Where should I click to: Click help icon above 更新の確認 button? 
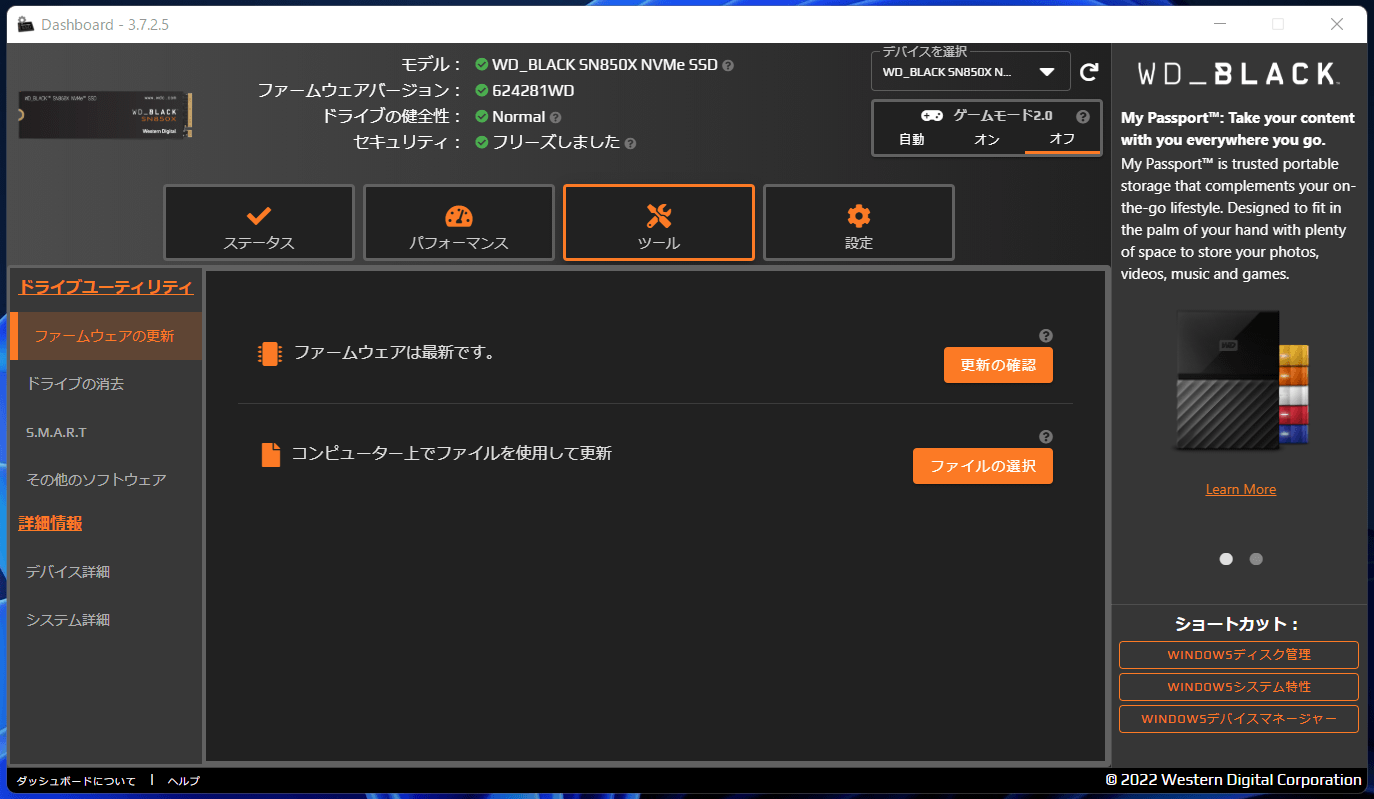point(1046,336)
